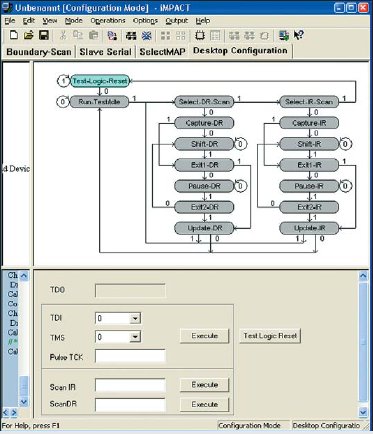Click the application icon in the title bar
The height and width of the screenshot is (434, 373).
pos(7,7)
